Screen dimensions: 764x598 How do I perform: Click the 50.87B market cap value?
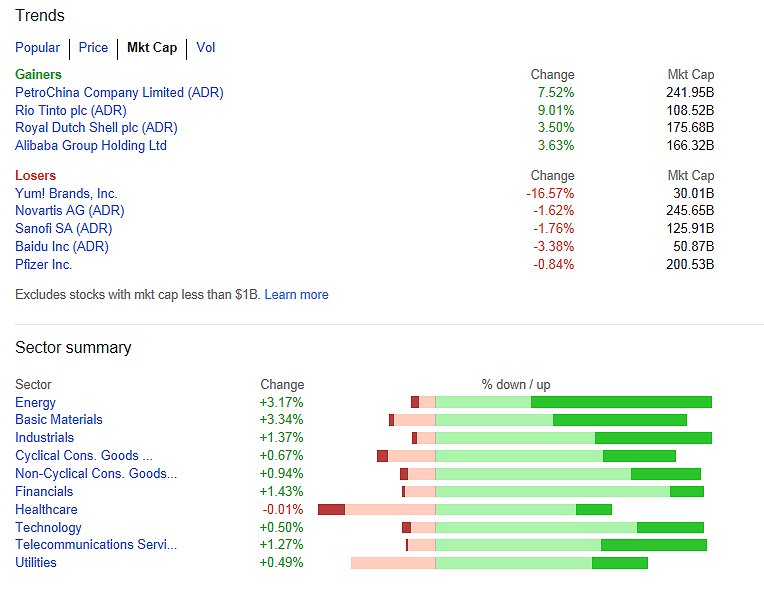[694, 247]
